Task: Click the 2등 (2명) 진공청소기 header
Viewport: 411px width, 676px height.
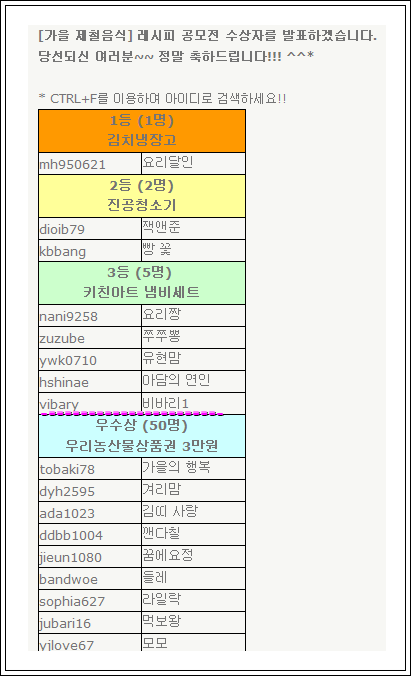Action: [142, 196]
